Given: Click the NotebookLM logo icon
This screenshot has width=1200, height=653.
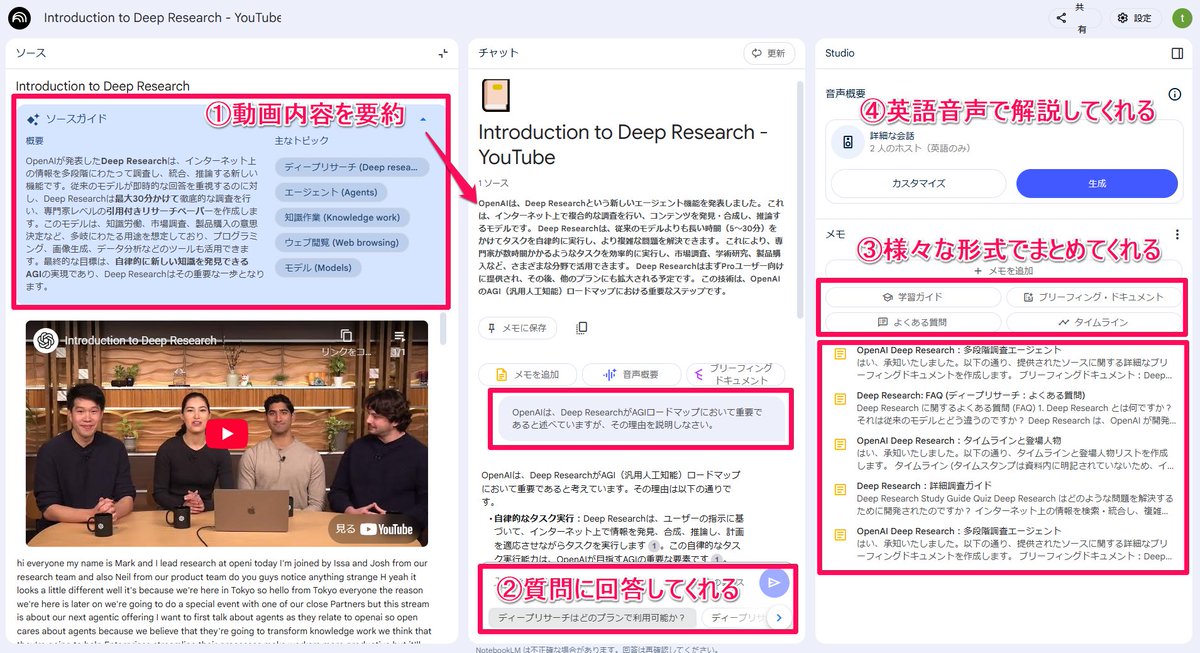Looking at the screenshot, I should point(20,17).
